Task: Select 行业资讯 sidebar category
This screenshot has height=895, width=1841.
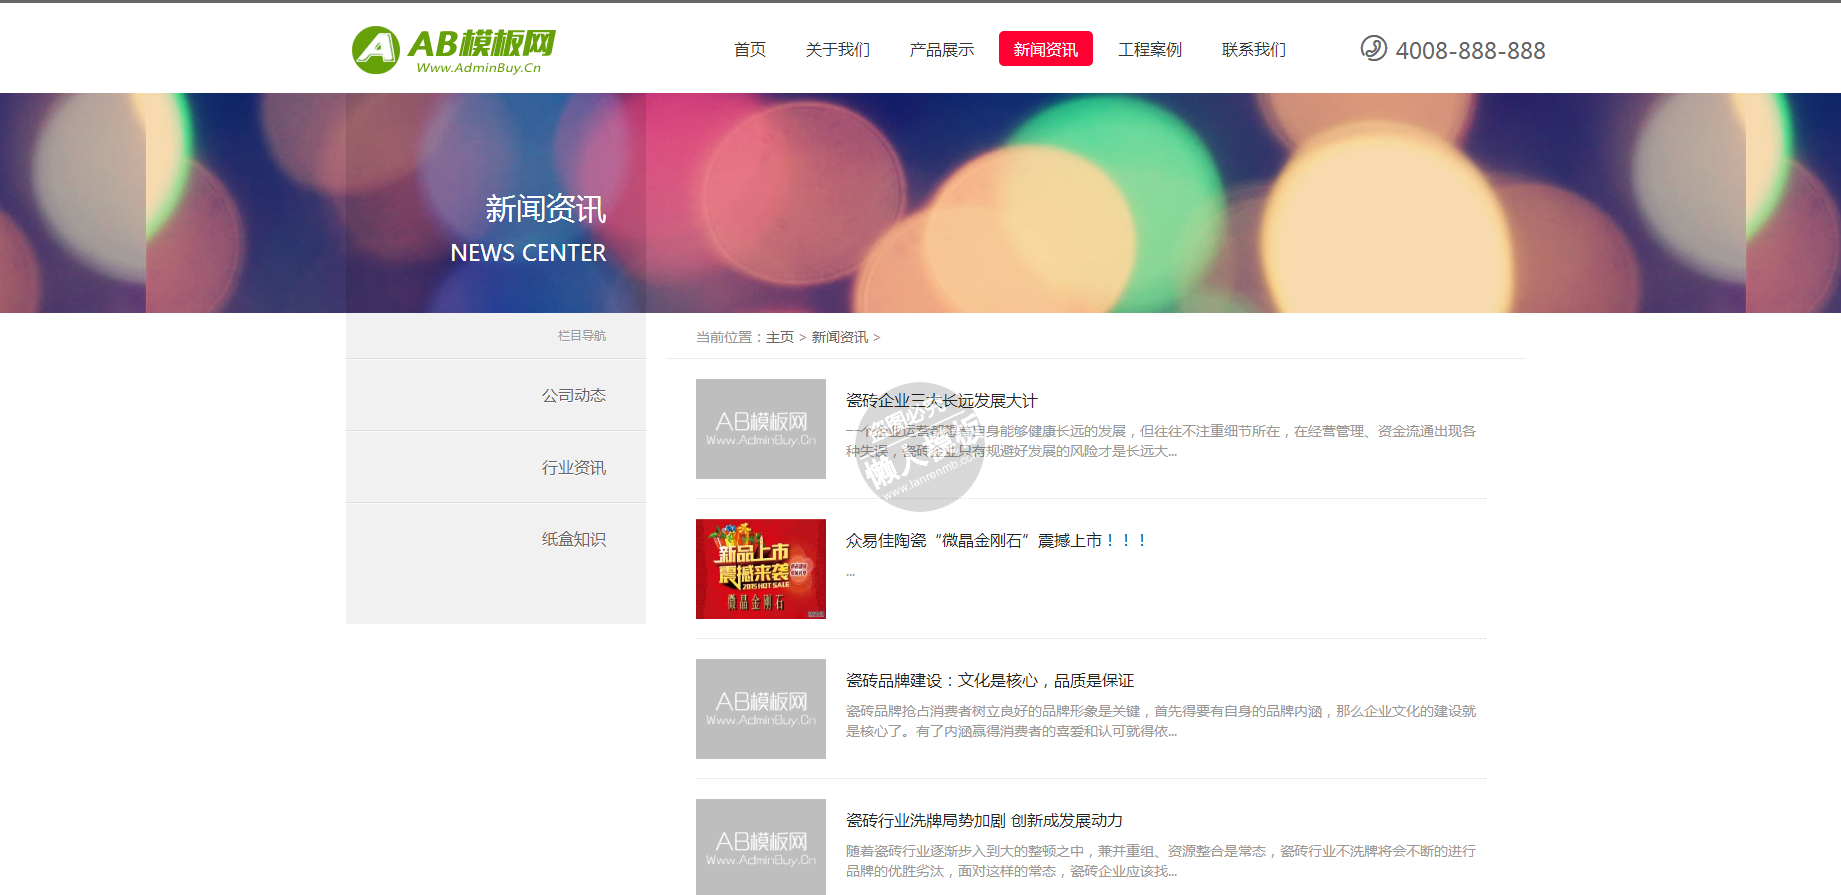Action: tap(573, 467)
